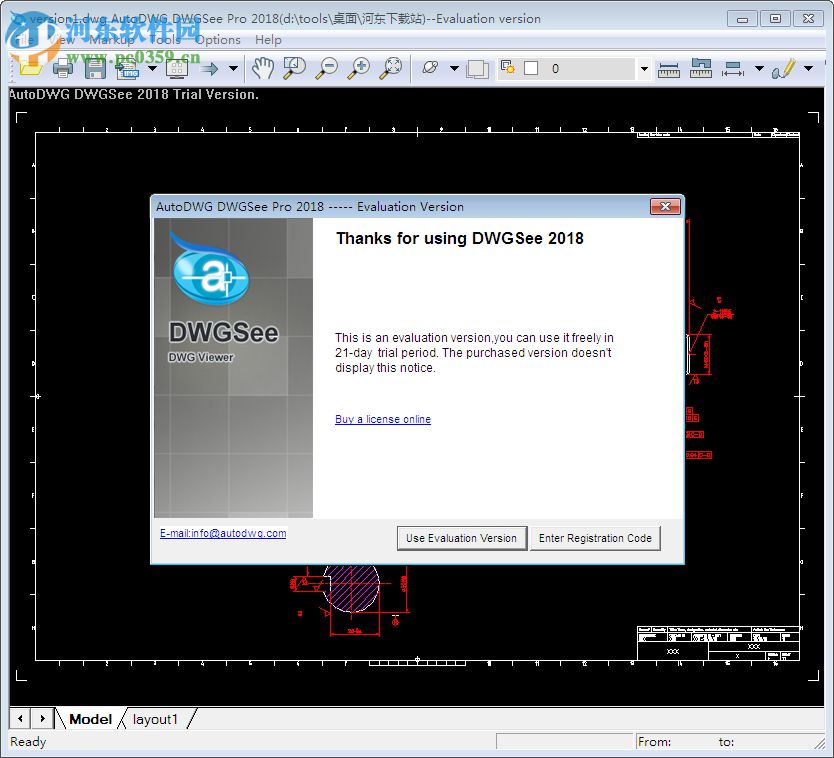This screenshot has height=758, width=834.
Task: Select the measure length ruler tool
Action: pos(669,70)
